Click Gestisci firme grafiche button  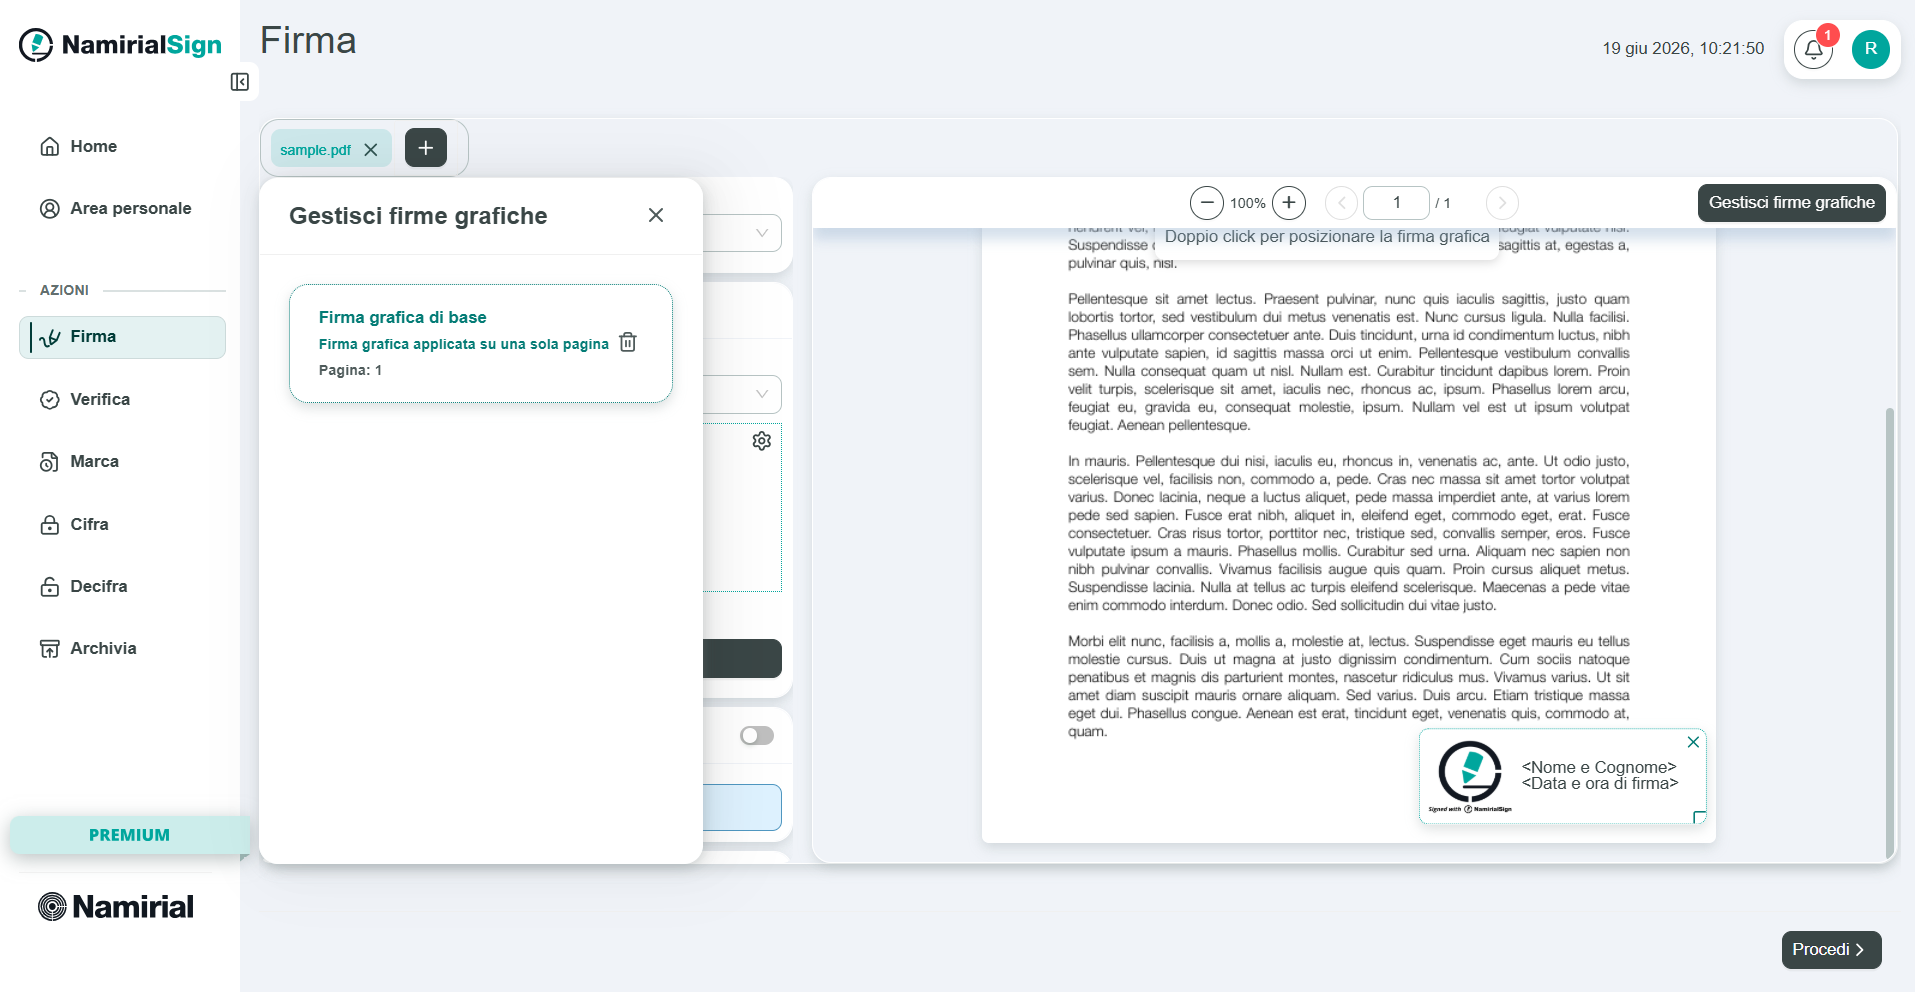tap(1791, 203)
